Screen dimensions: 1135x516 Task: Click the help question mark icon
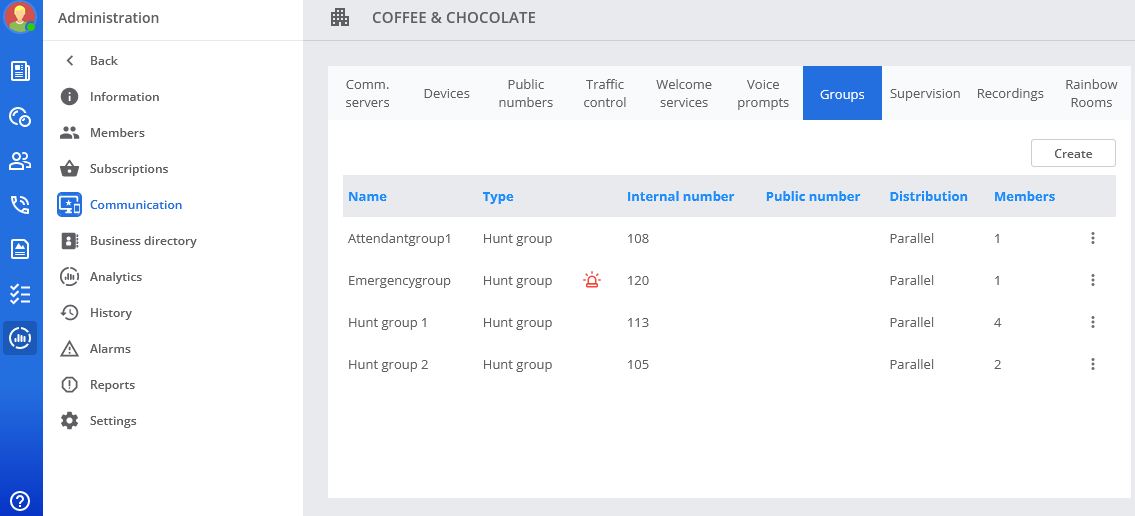click(x=20, y=501)
